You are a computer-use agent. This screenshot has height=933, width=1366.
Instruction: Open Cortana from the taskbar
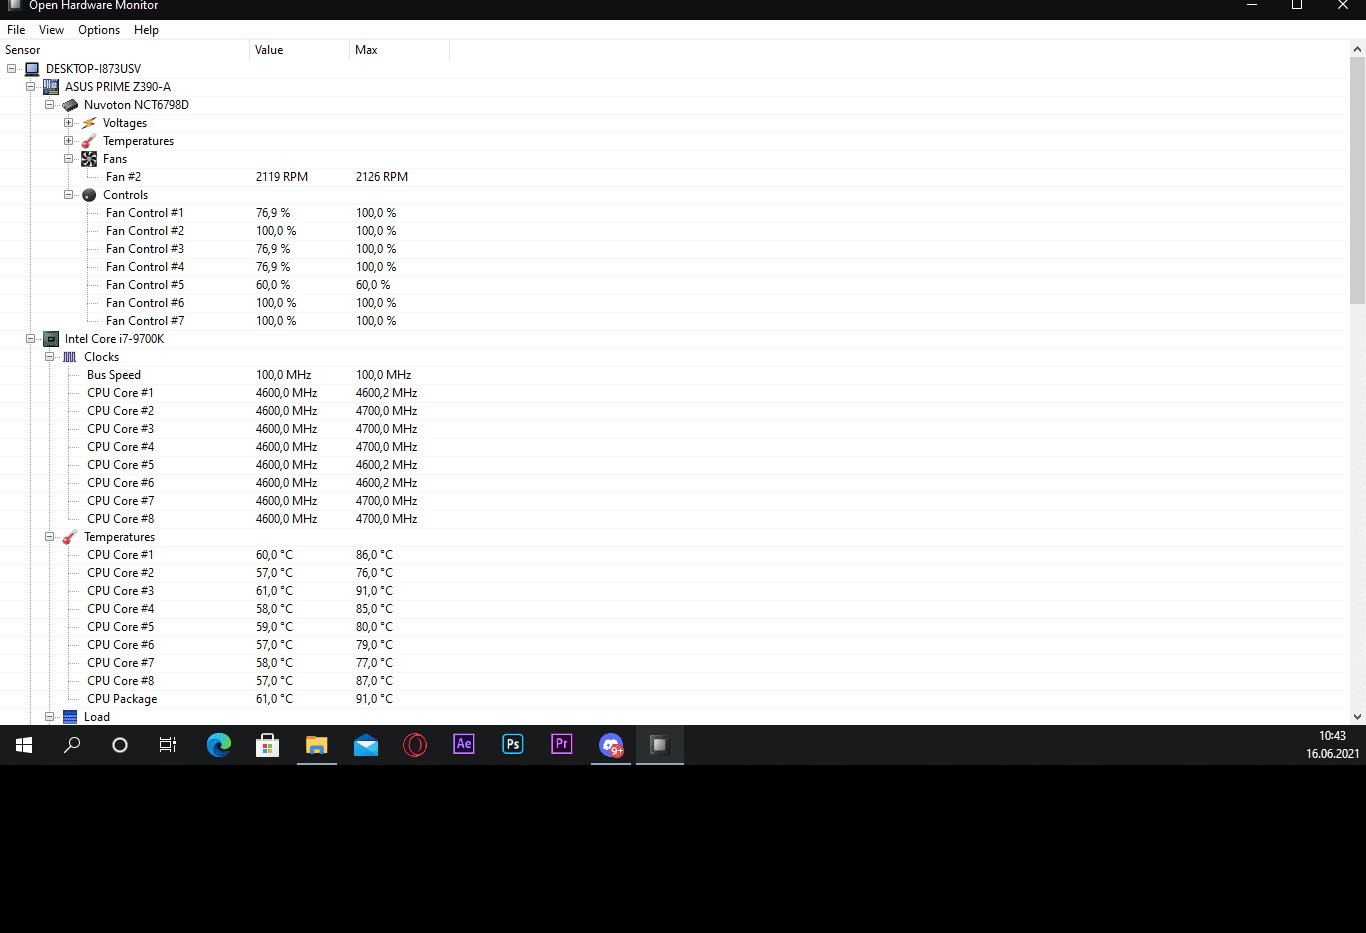click(120, 745)
